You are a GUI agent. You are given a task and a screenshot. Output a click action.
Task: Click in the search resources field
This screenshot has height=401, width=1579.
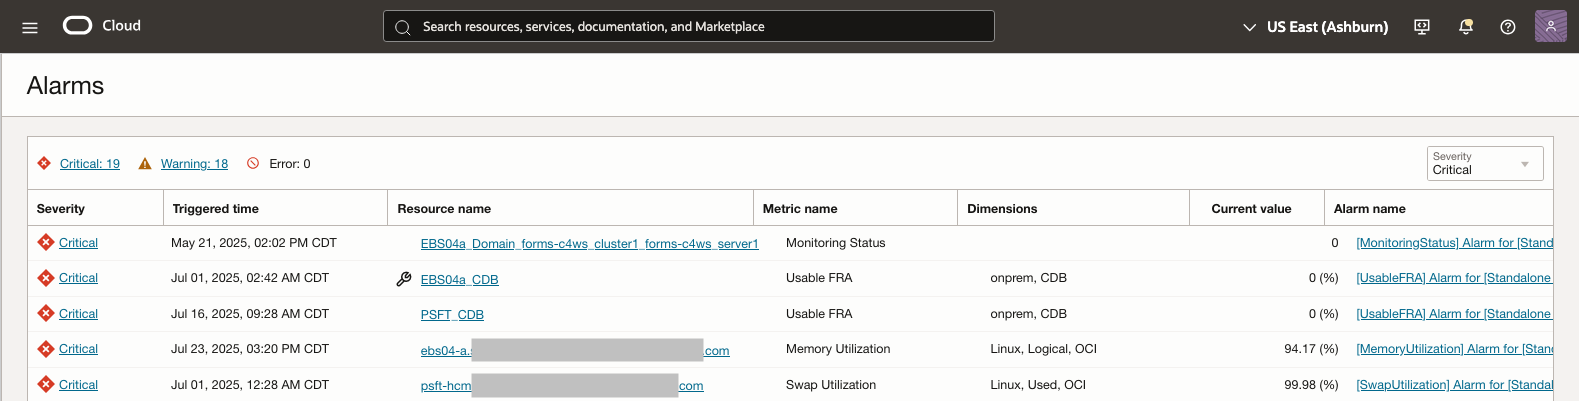pyautogui.click(x=689, y=27)
